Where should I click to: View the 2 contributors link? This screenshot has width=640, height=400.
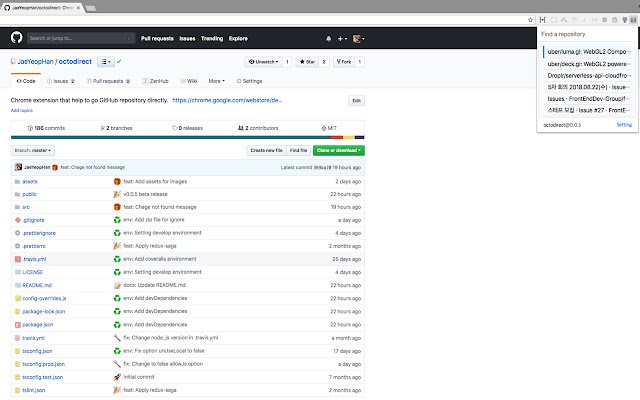point(258,128)
